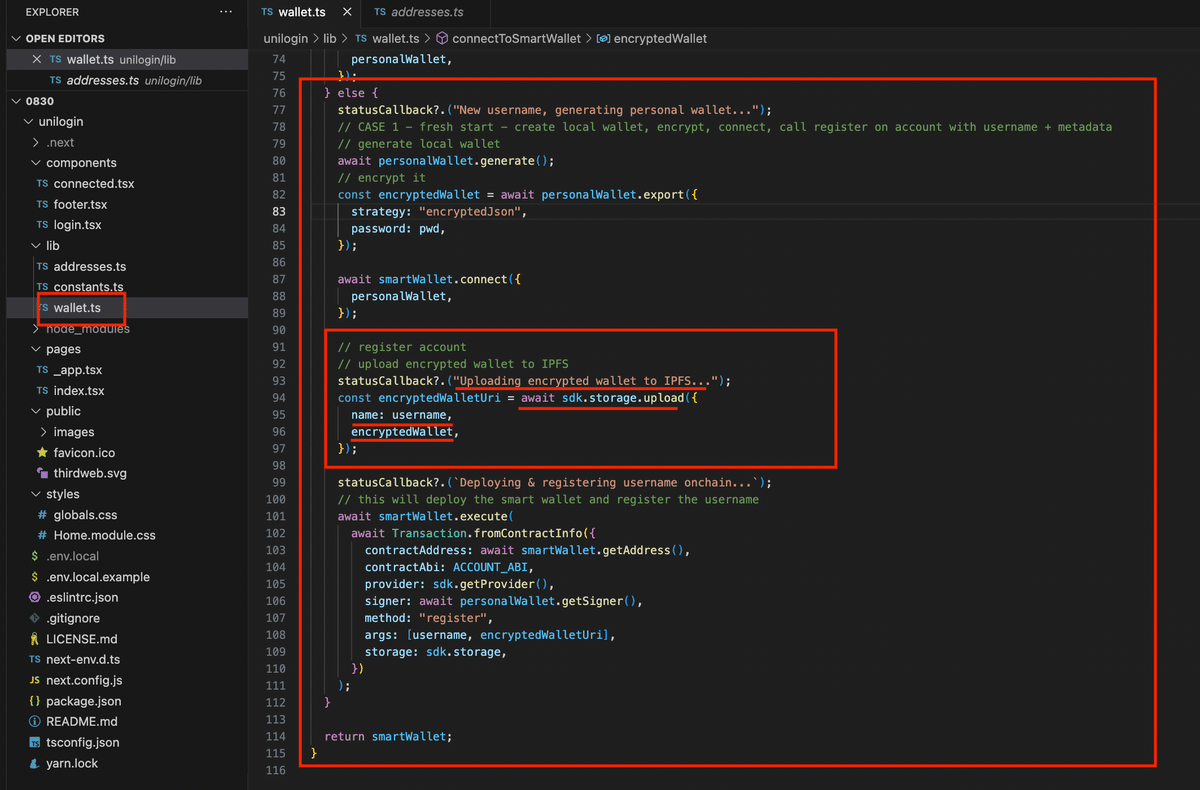The height and width of the screenshot is (790, 1200).
Task: Collapse the 0830 workspace folder section
Action: coord(16,100)
